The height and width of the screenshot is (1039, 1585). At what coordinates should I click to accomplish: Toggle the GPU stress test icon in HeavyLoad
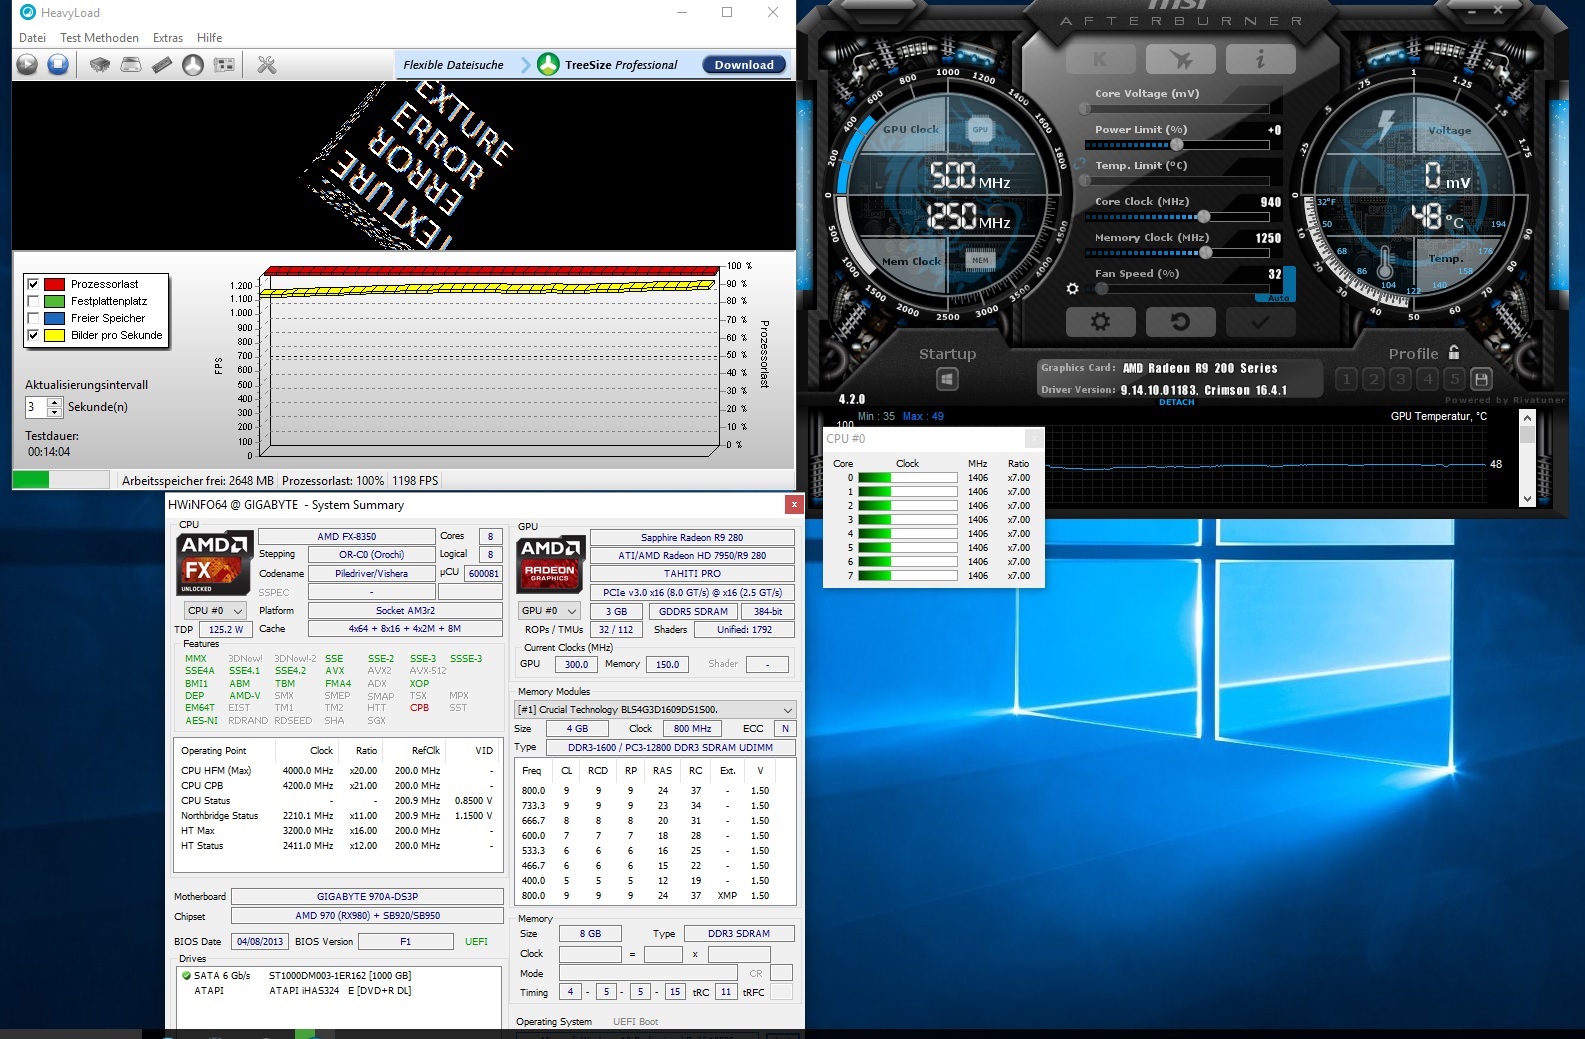(225, 65)
